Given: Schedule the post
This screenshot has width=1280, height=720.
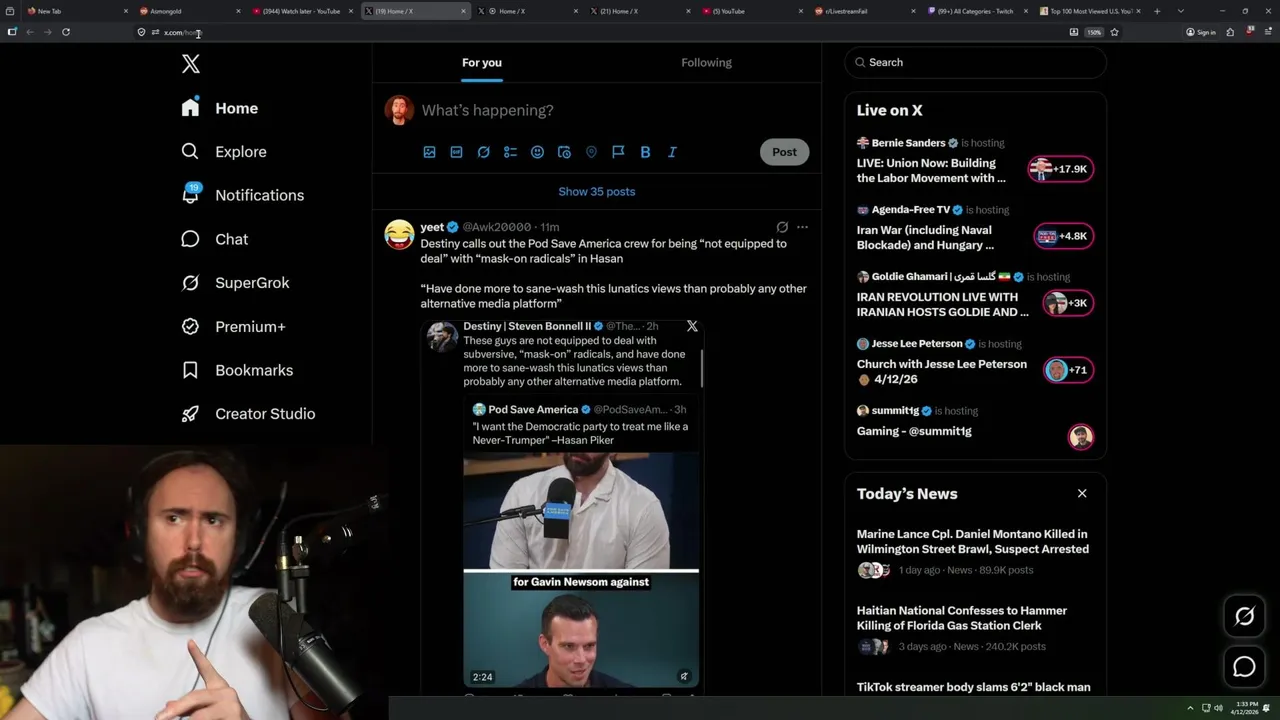Looking at the screenshot, I should (x=564, y=152).
